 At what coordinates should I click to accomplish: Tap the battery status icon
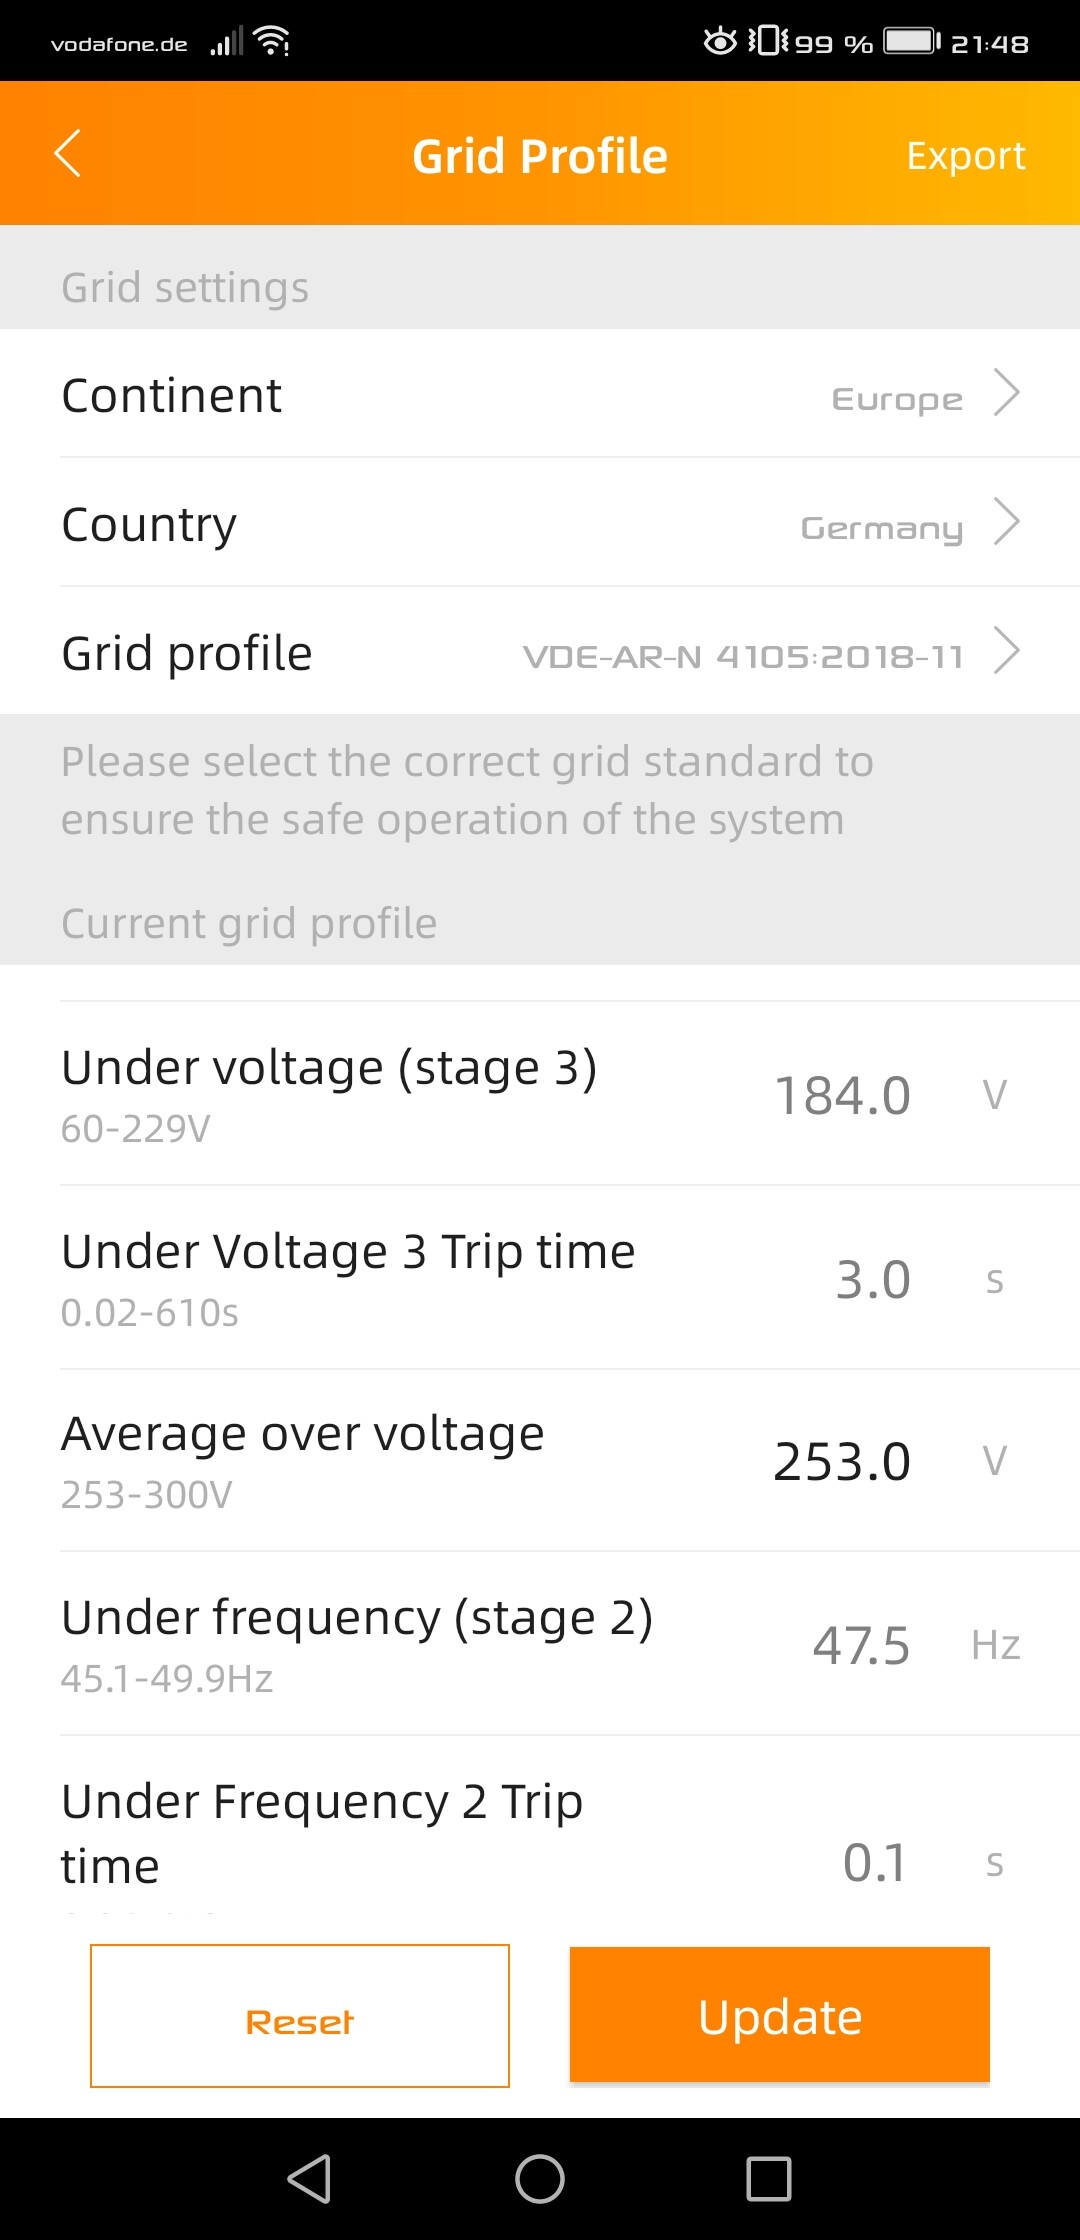pos(912,42)
